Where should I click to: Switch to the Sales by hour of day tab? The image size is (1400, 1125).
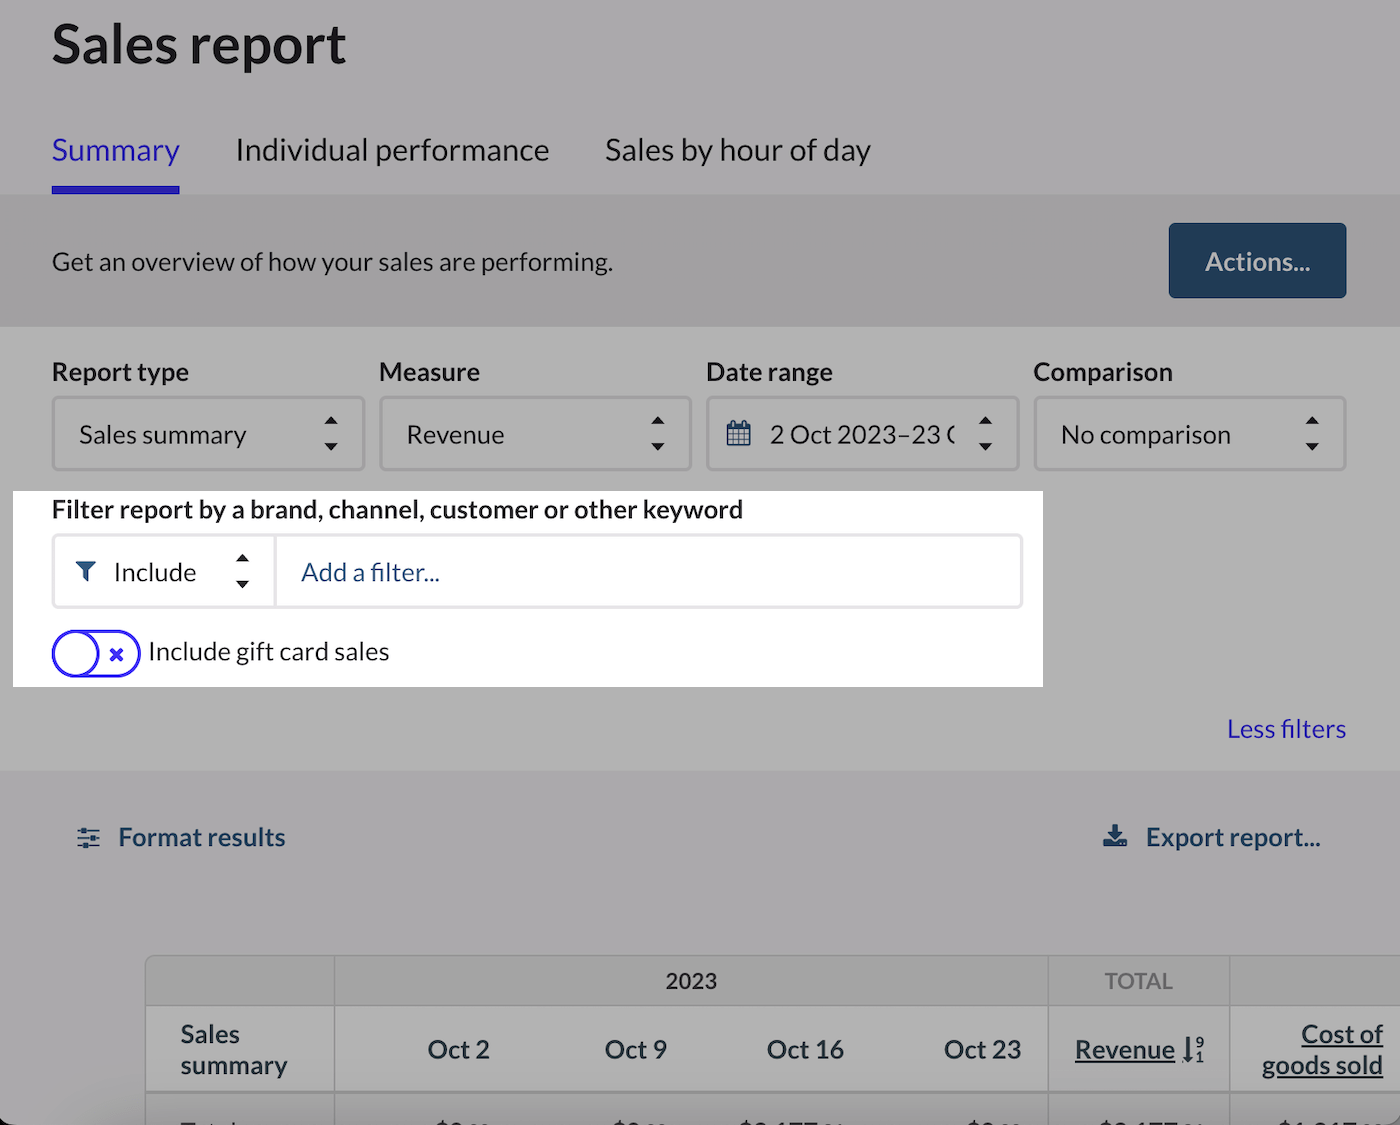click(x=737, y=150)
